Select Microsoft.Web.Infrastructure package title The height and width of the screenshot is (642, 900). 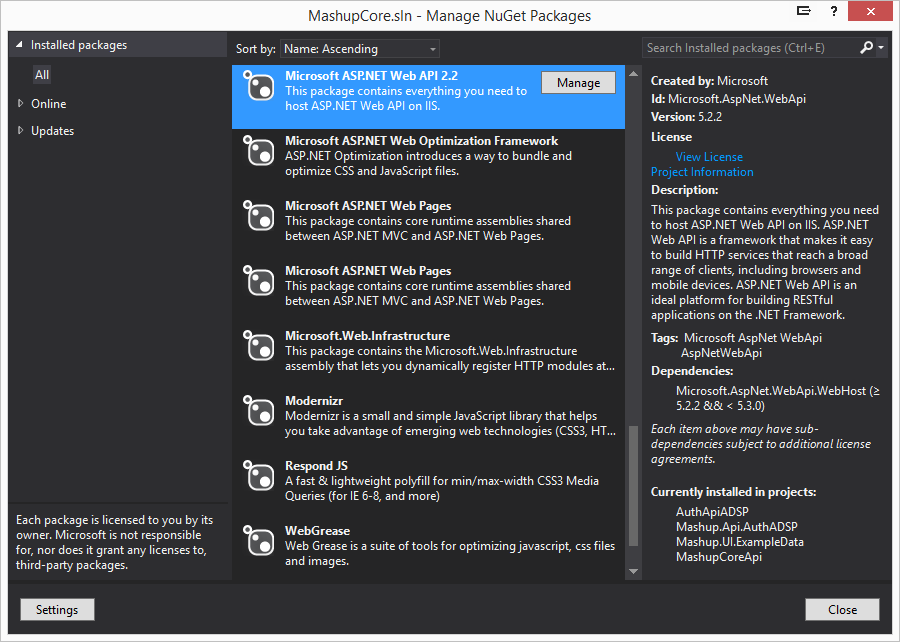click(367, 336)
